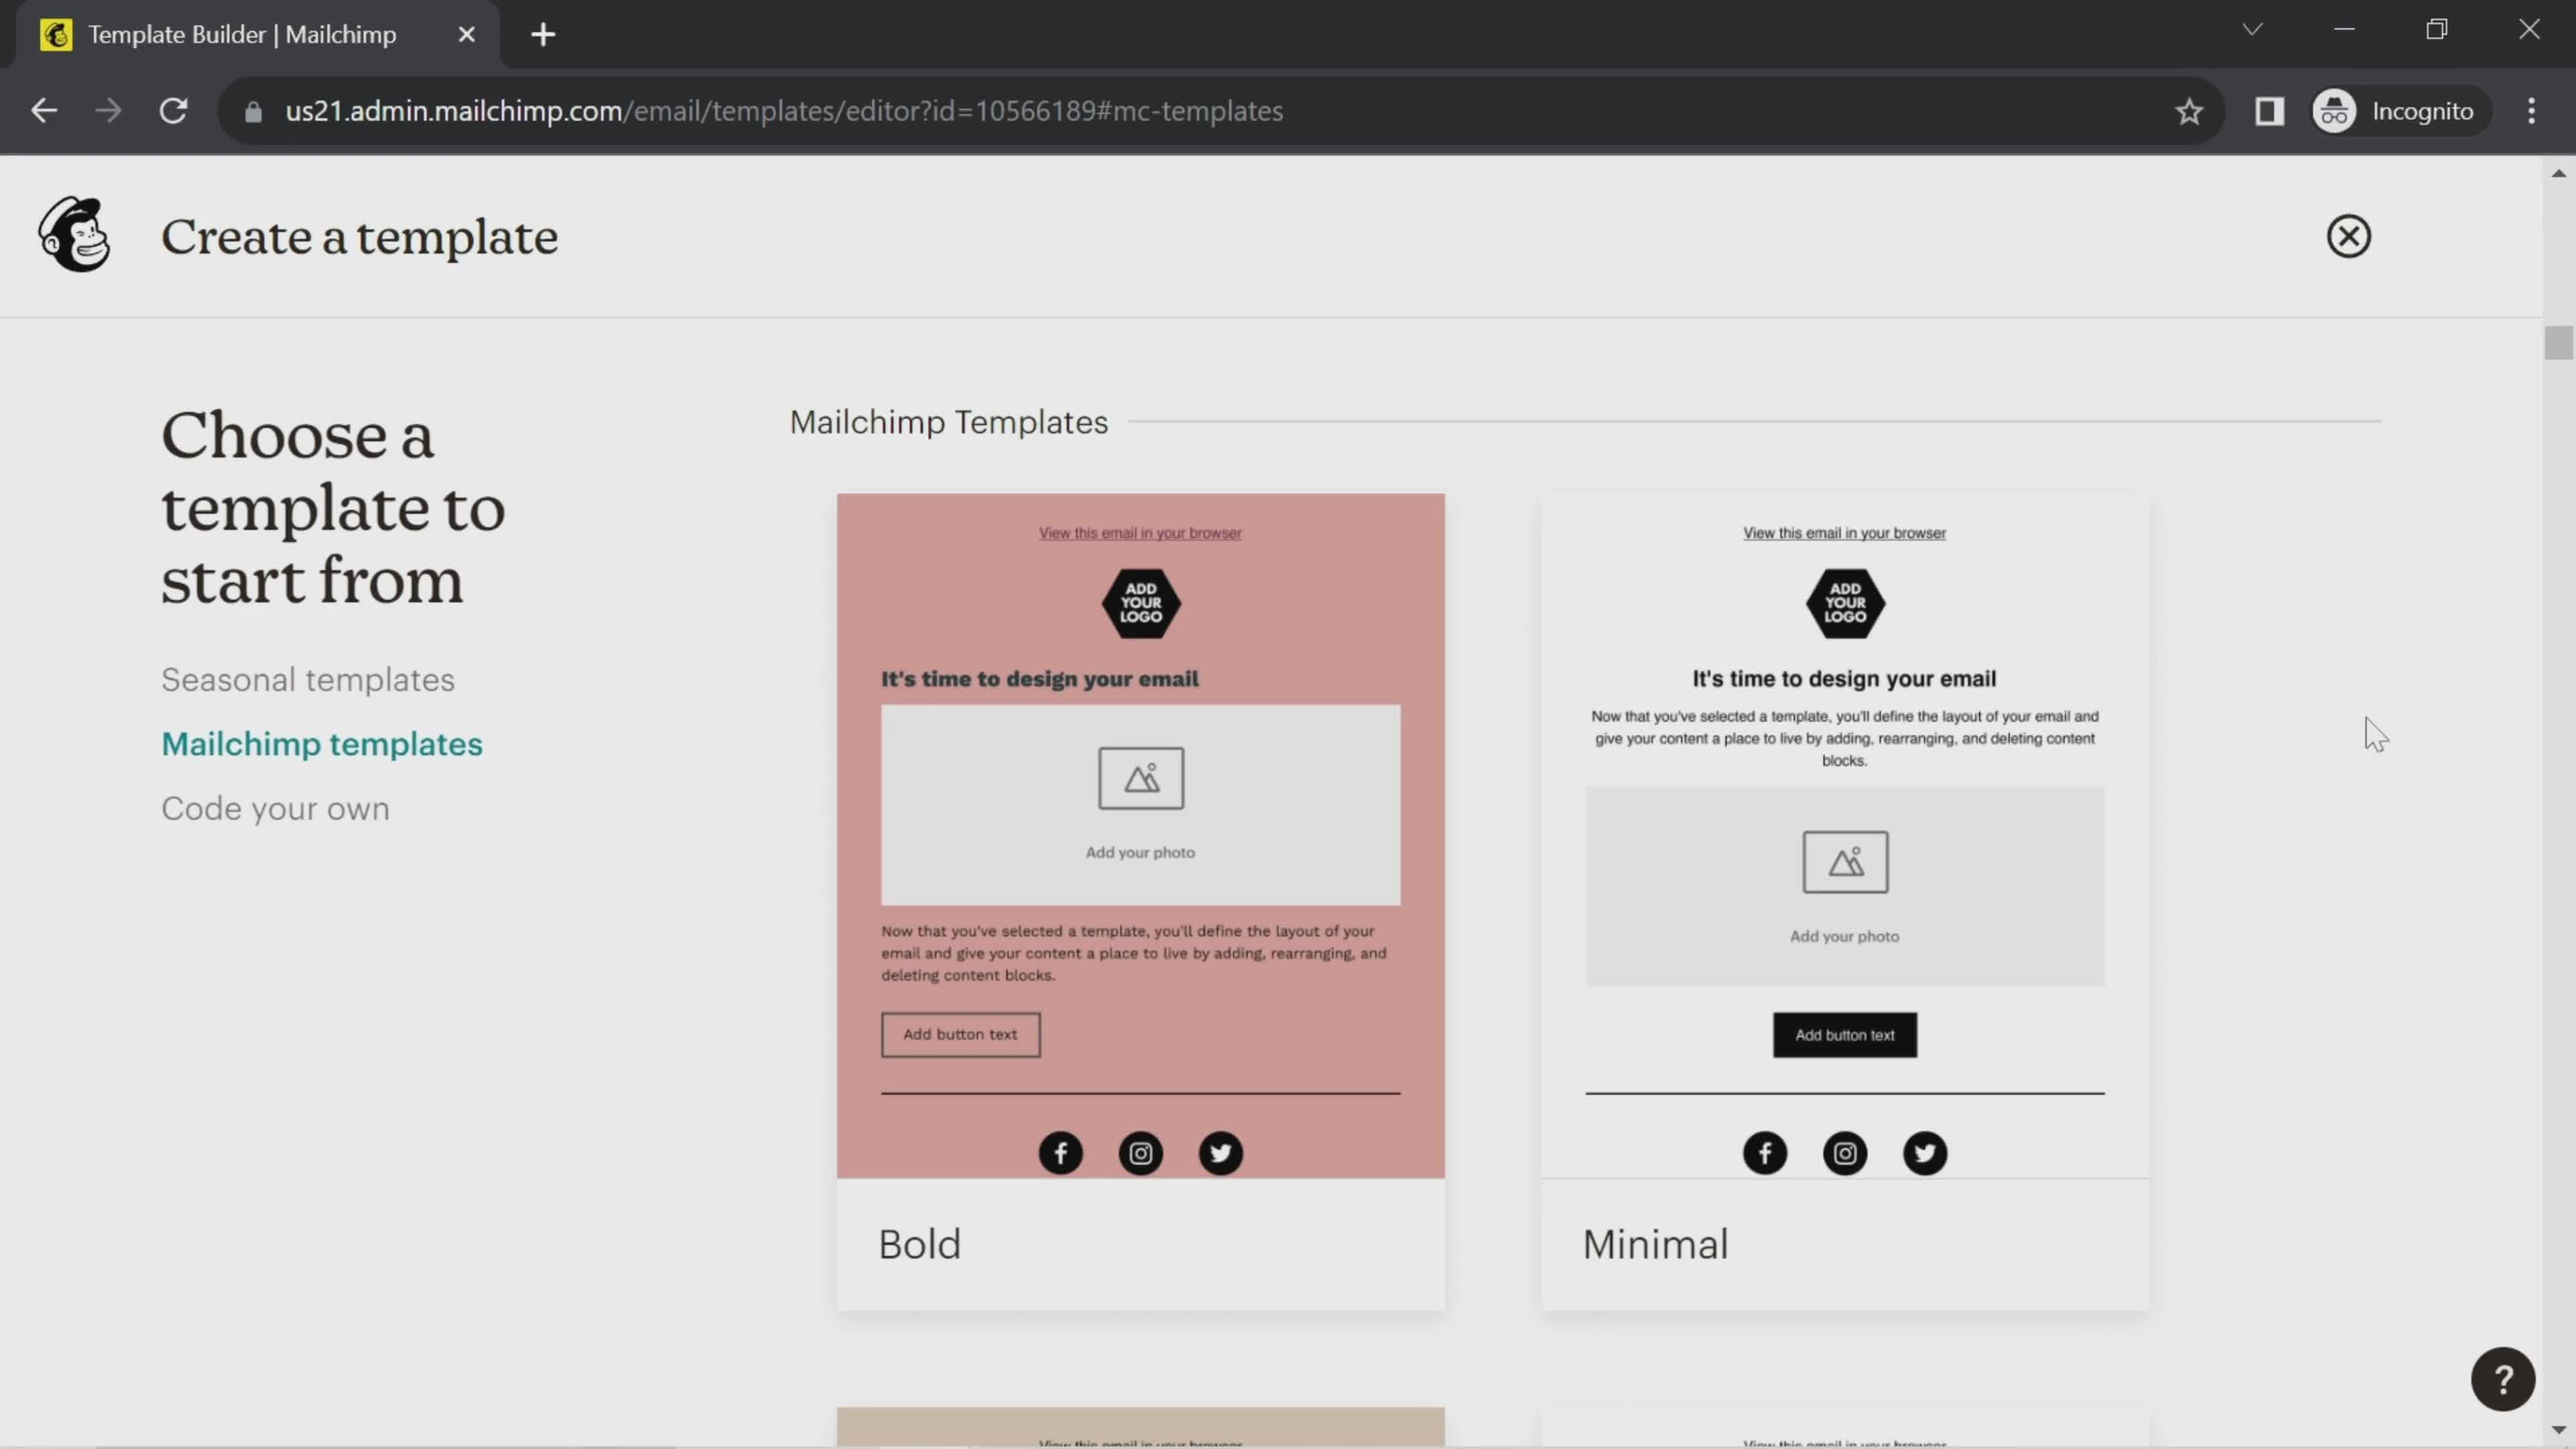Viewport: 2576px width, 1449px height.
Task: Click the Create a template page title
Action: point(359,237)
